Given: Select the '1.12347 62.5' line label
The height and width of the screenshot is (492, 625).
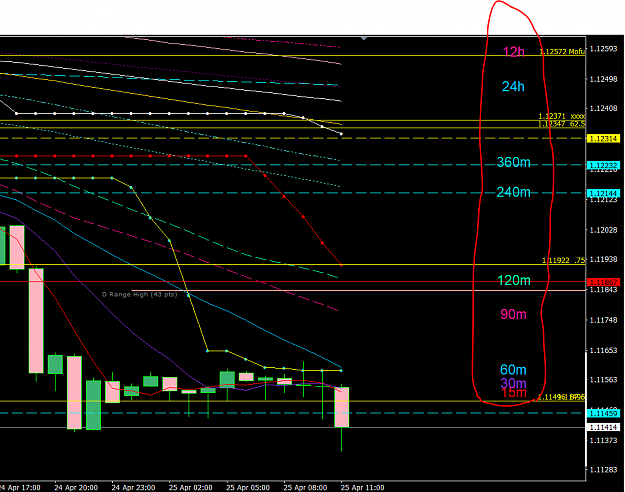Looking at the screenshot, I should pyautogui.click(x=562, y=124).
